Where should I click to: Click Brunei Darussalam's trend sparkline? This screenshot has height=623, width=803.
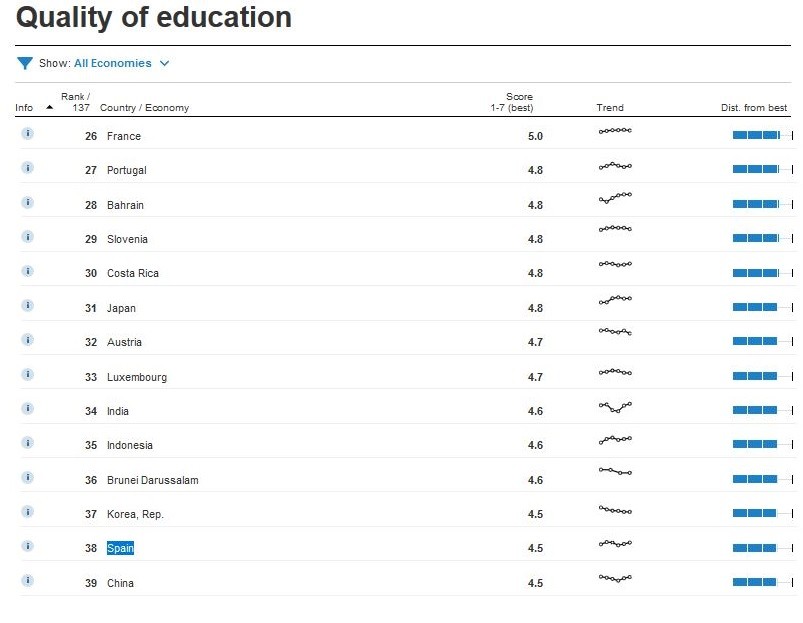(615, 471)
